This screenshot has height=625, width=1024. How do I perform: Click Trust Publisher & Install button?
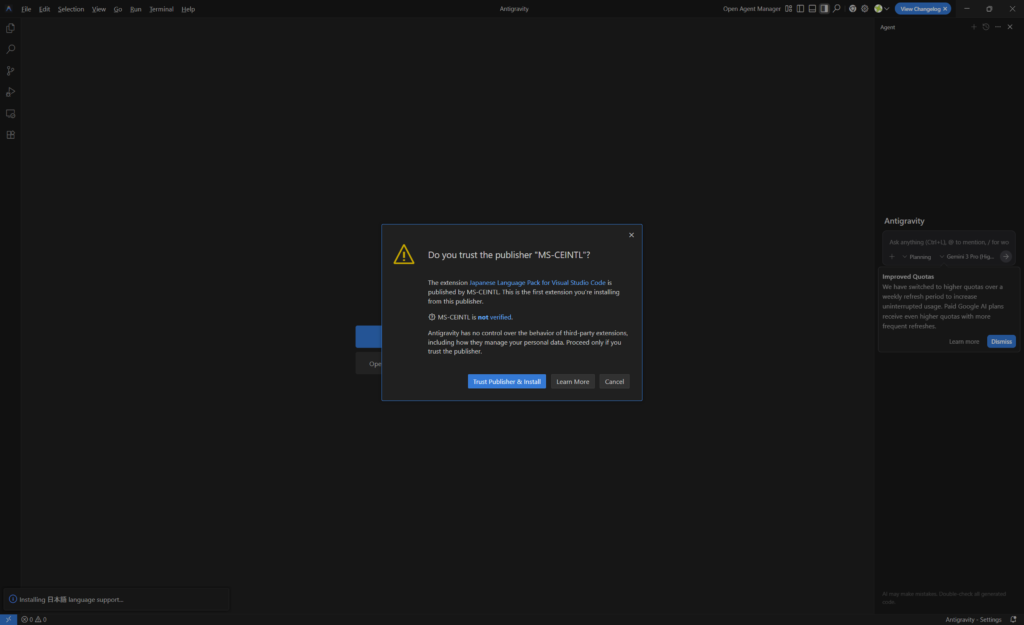[x=506, y=381]
